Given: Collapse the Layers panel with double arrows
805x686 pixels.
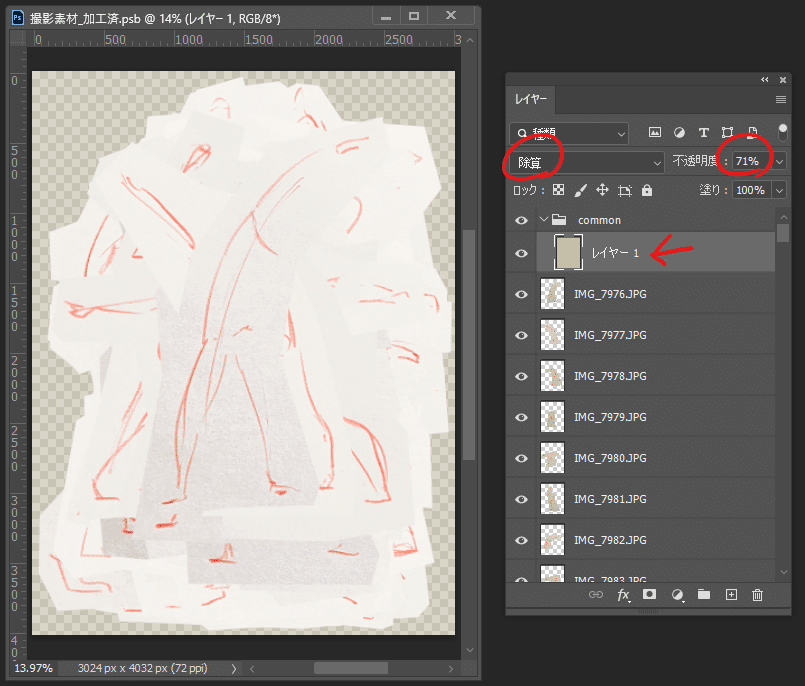Looking at the screenshot, I should [x=765, y=80].
